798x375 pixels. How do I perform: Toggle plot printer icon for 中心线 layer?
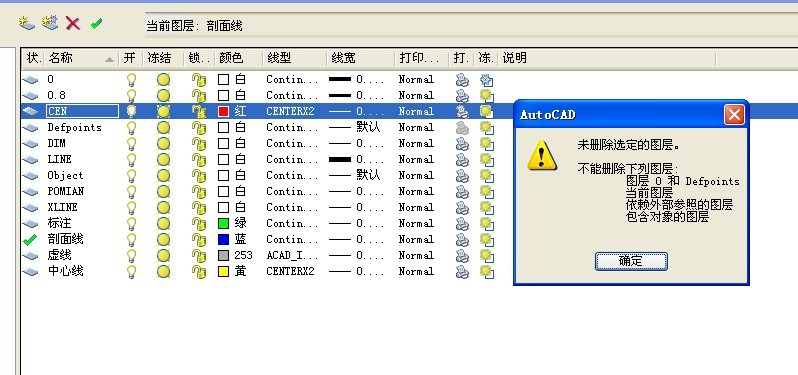[x=462, y=272]
